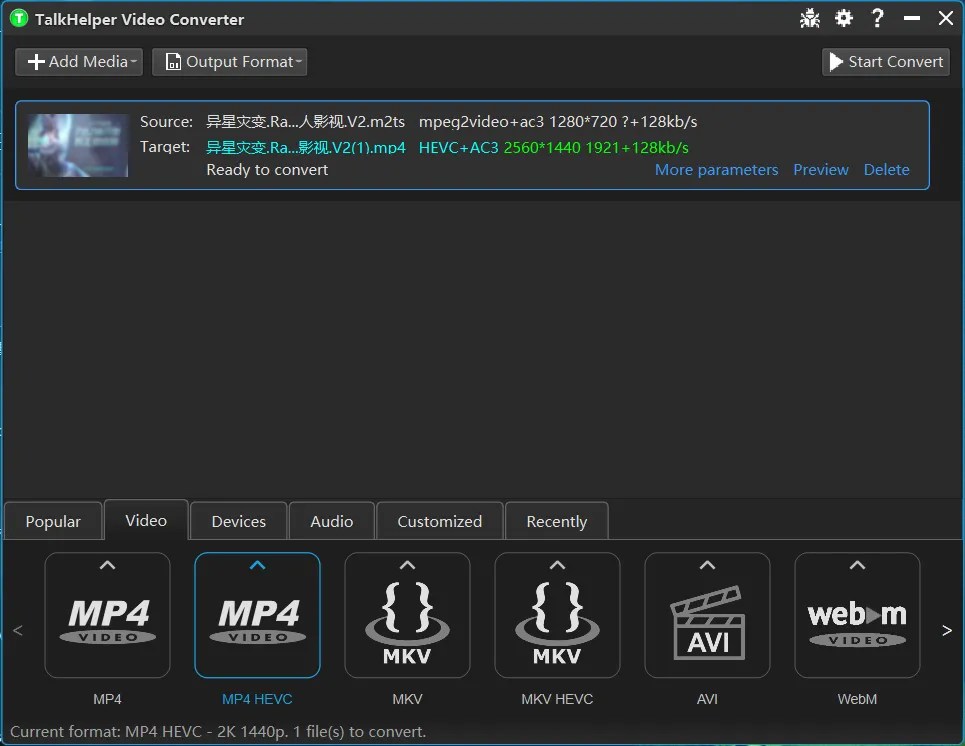The height and width of the screenshot is (746, 965).
Task: Open More parameters for the video
Action: 716,169
